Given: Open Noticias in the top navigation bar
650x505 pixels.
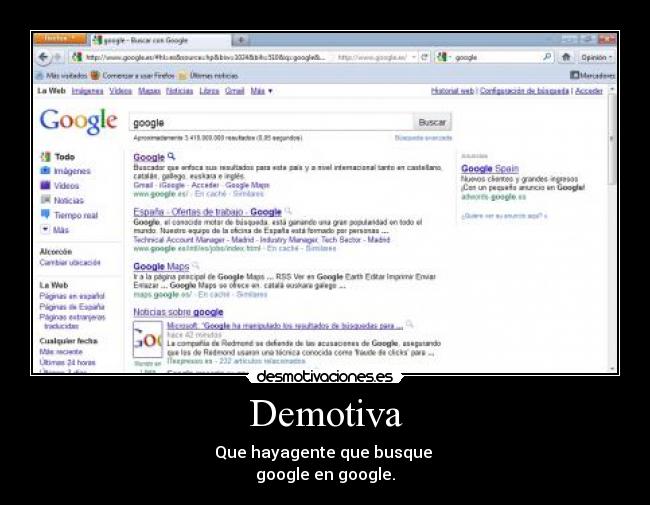Looking at the screenshot, I should [179, 91].
